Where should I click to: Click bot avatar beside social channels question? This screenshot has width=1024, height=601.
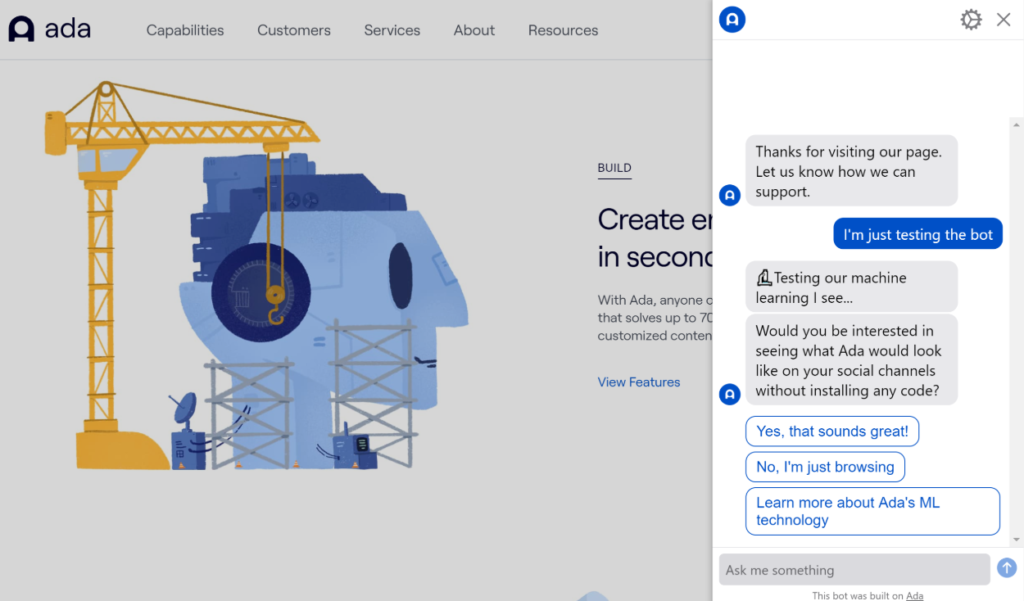[730, 394]
